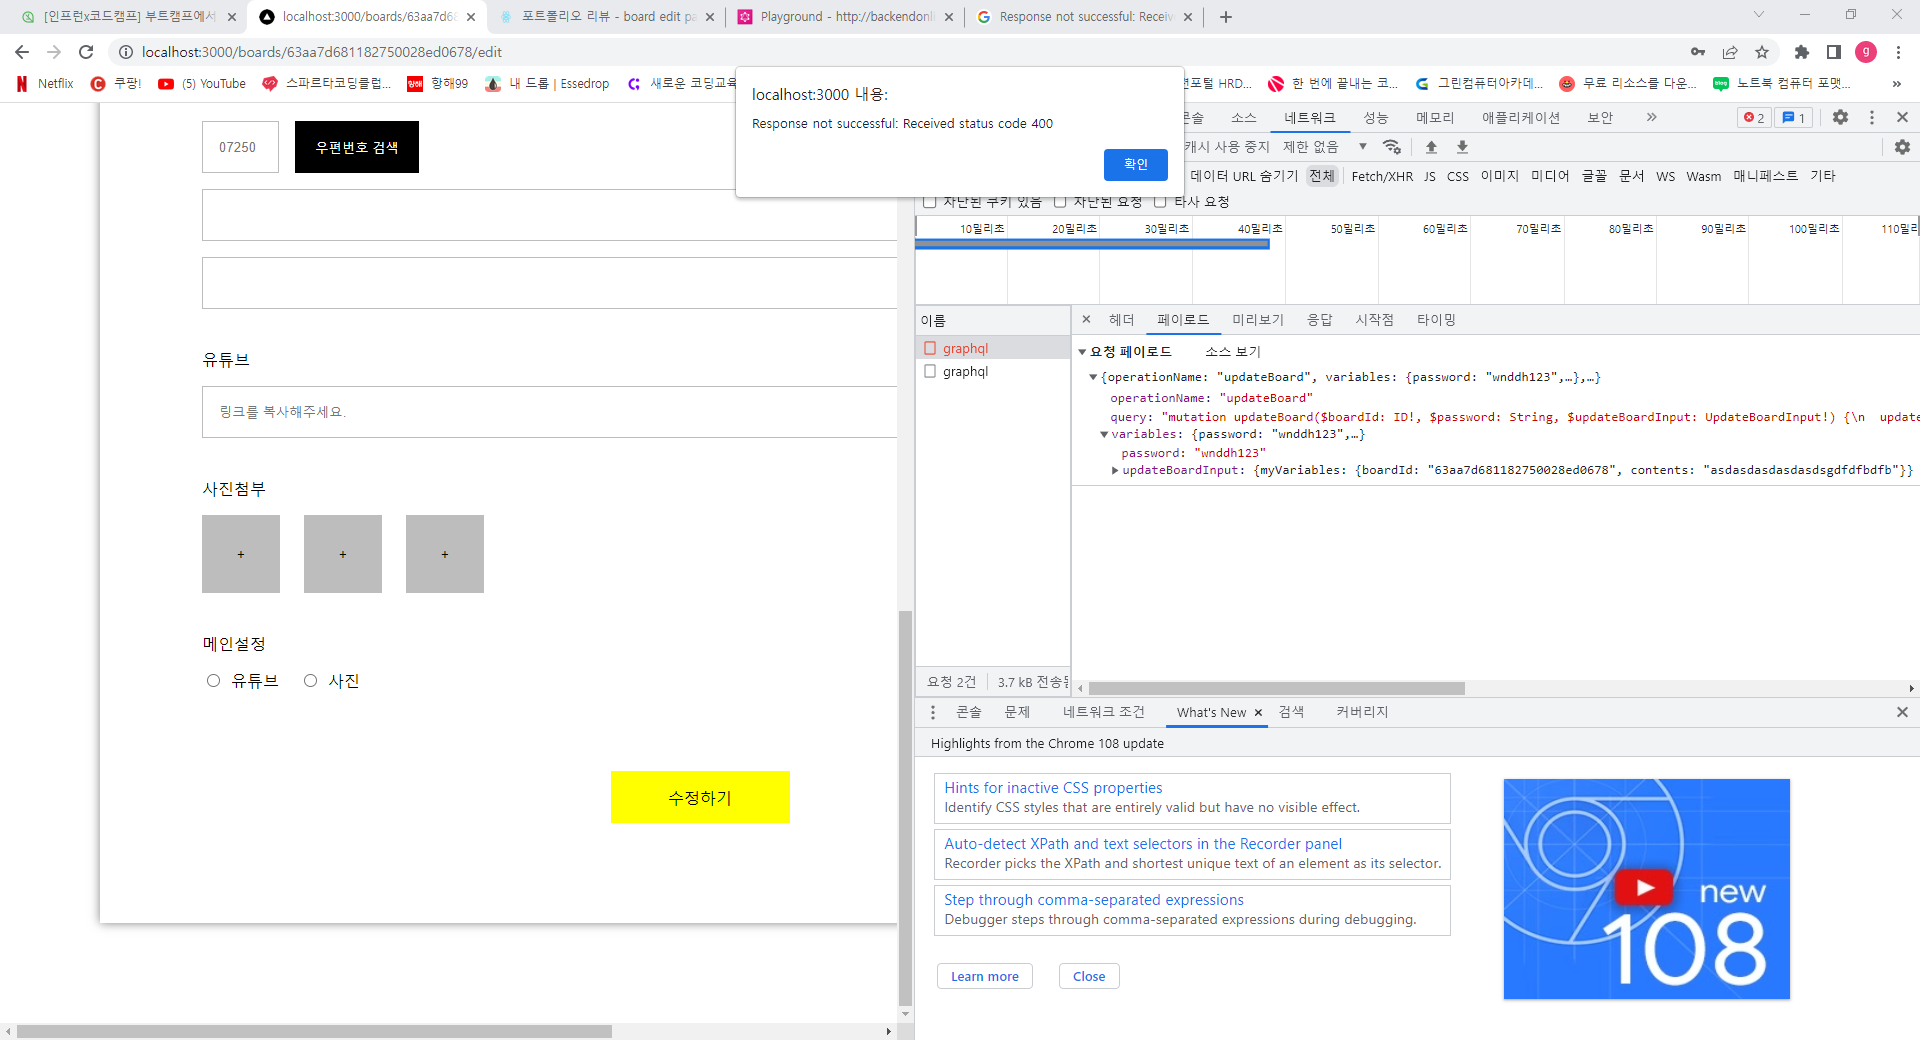Open a new browser tab with plus icon
This screenshot has height=1040, width=1920.
tap(1226, 17)
